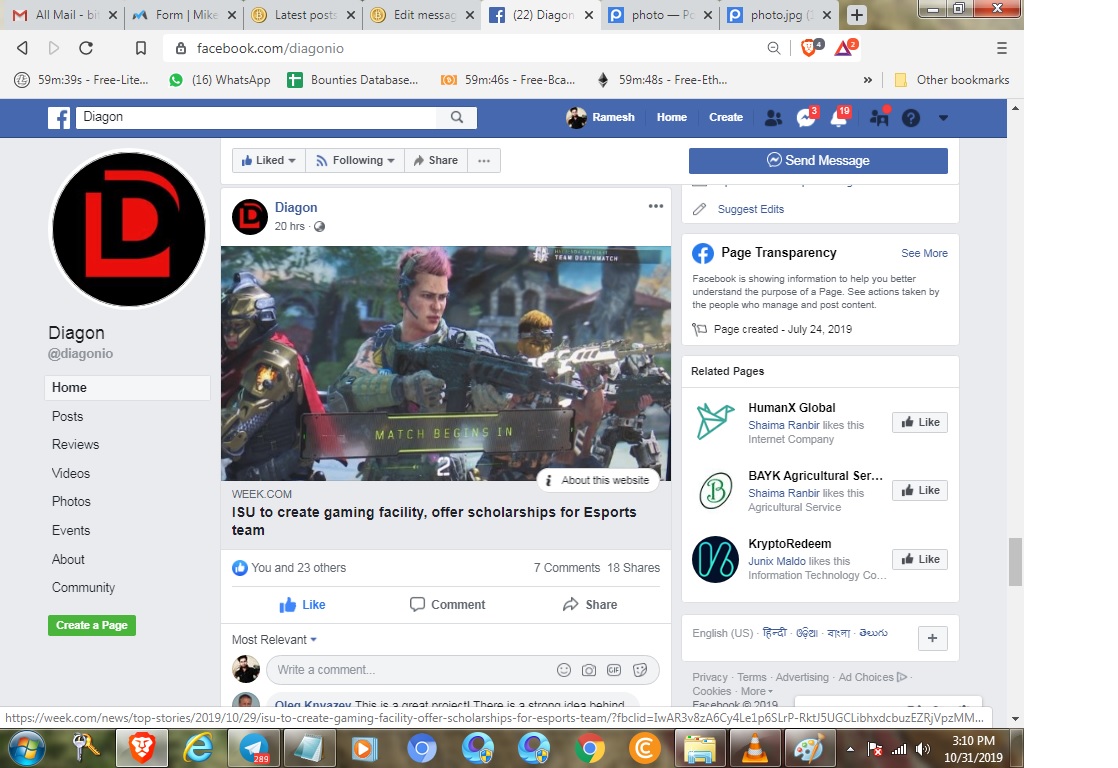The width and height of the screenshot is (1118, 768).
Task: Open the Liked dropdown button
Action: tap(269, 160)
